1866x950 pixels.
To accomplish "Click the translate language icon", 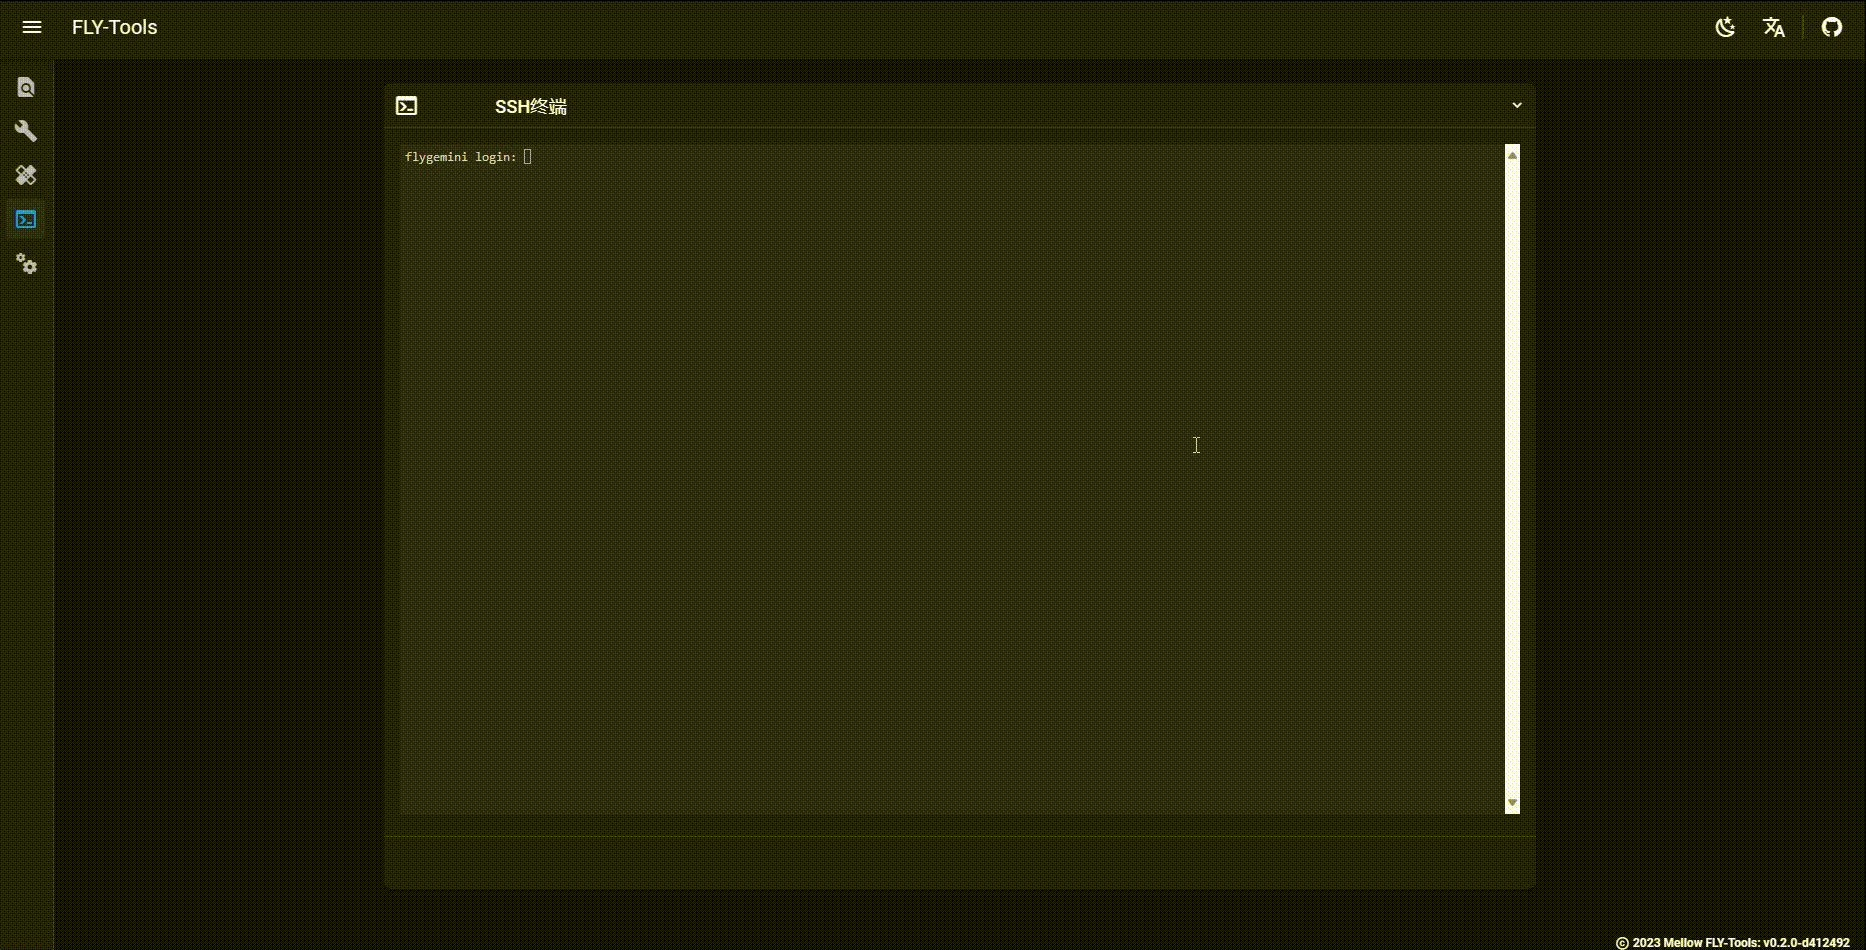I will point(1773,27).
